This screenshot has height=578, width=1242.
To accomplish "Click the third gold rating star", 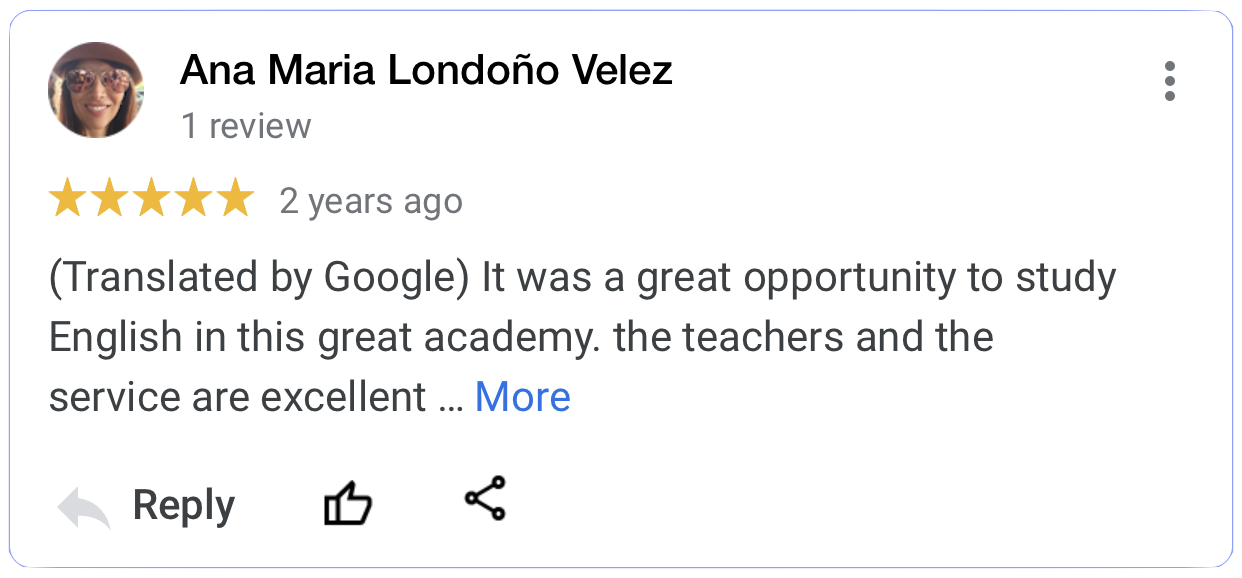I will click(x=152, y=199).
